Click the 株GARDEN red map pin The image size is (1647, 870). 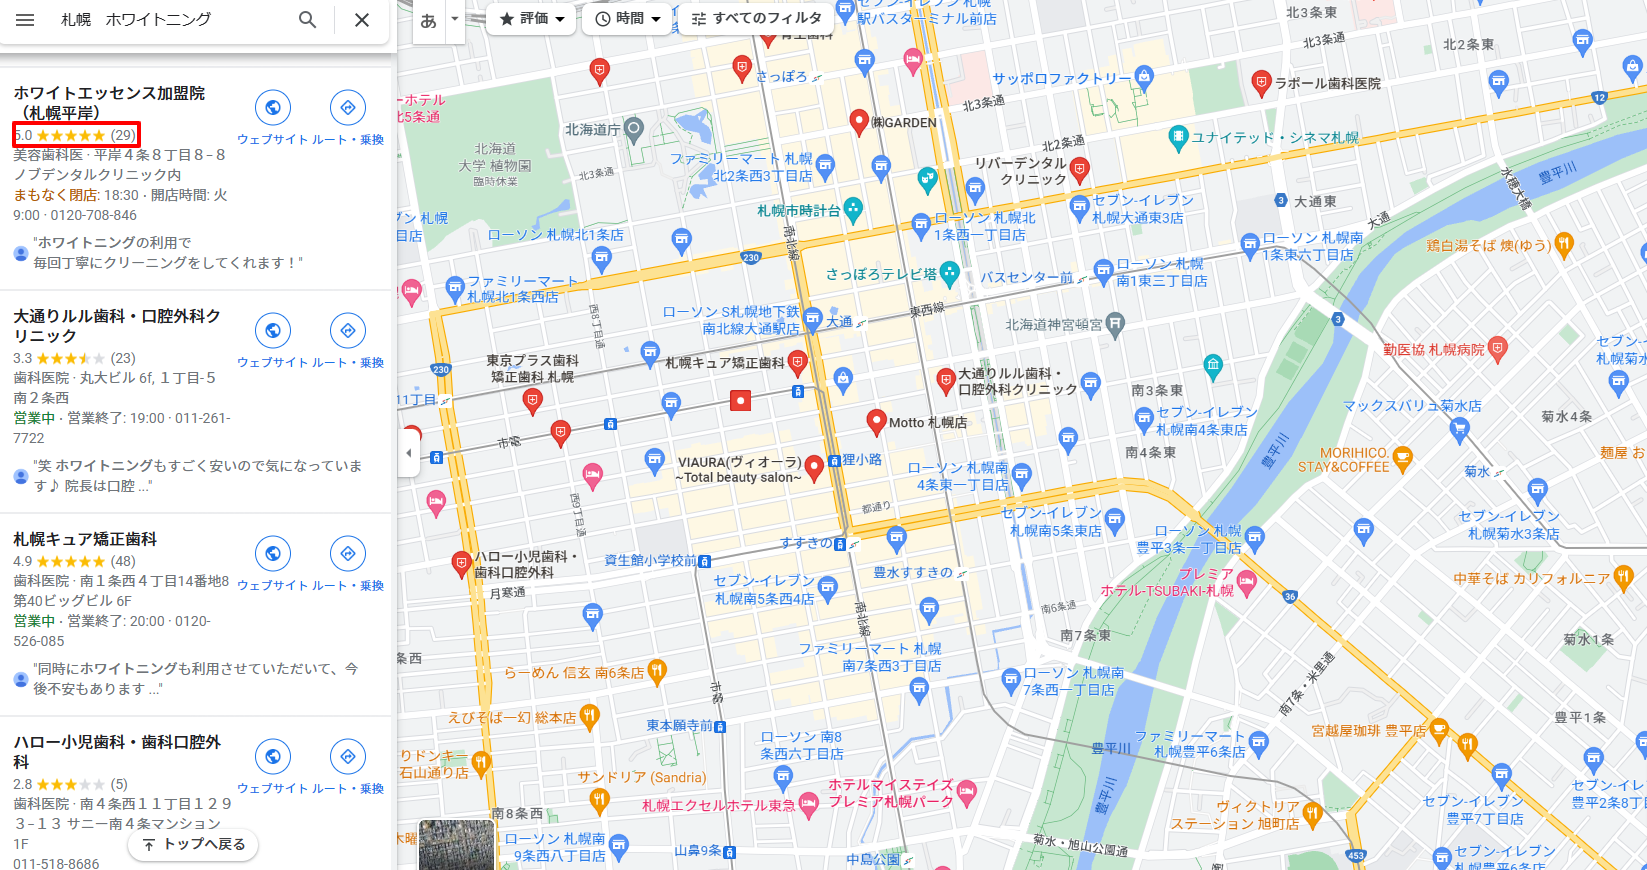pos(858,122)
